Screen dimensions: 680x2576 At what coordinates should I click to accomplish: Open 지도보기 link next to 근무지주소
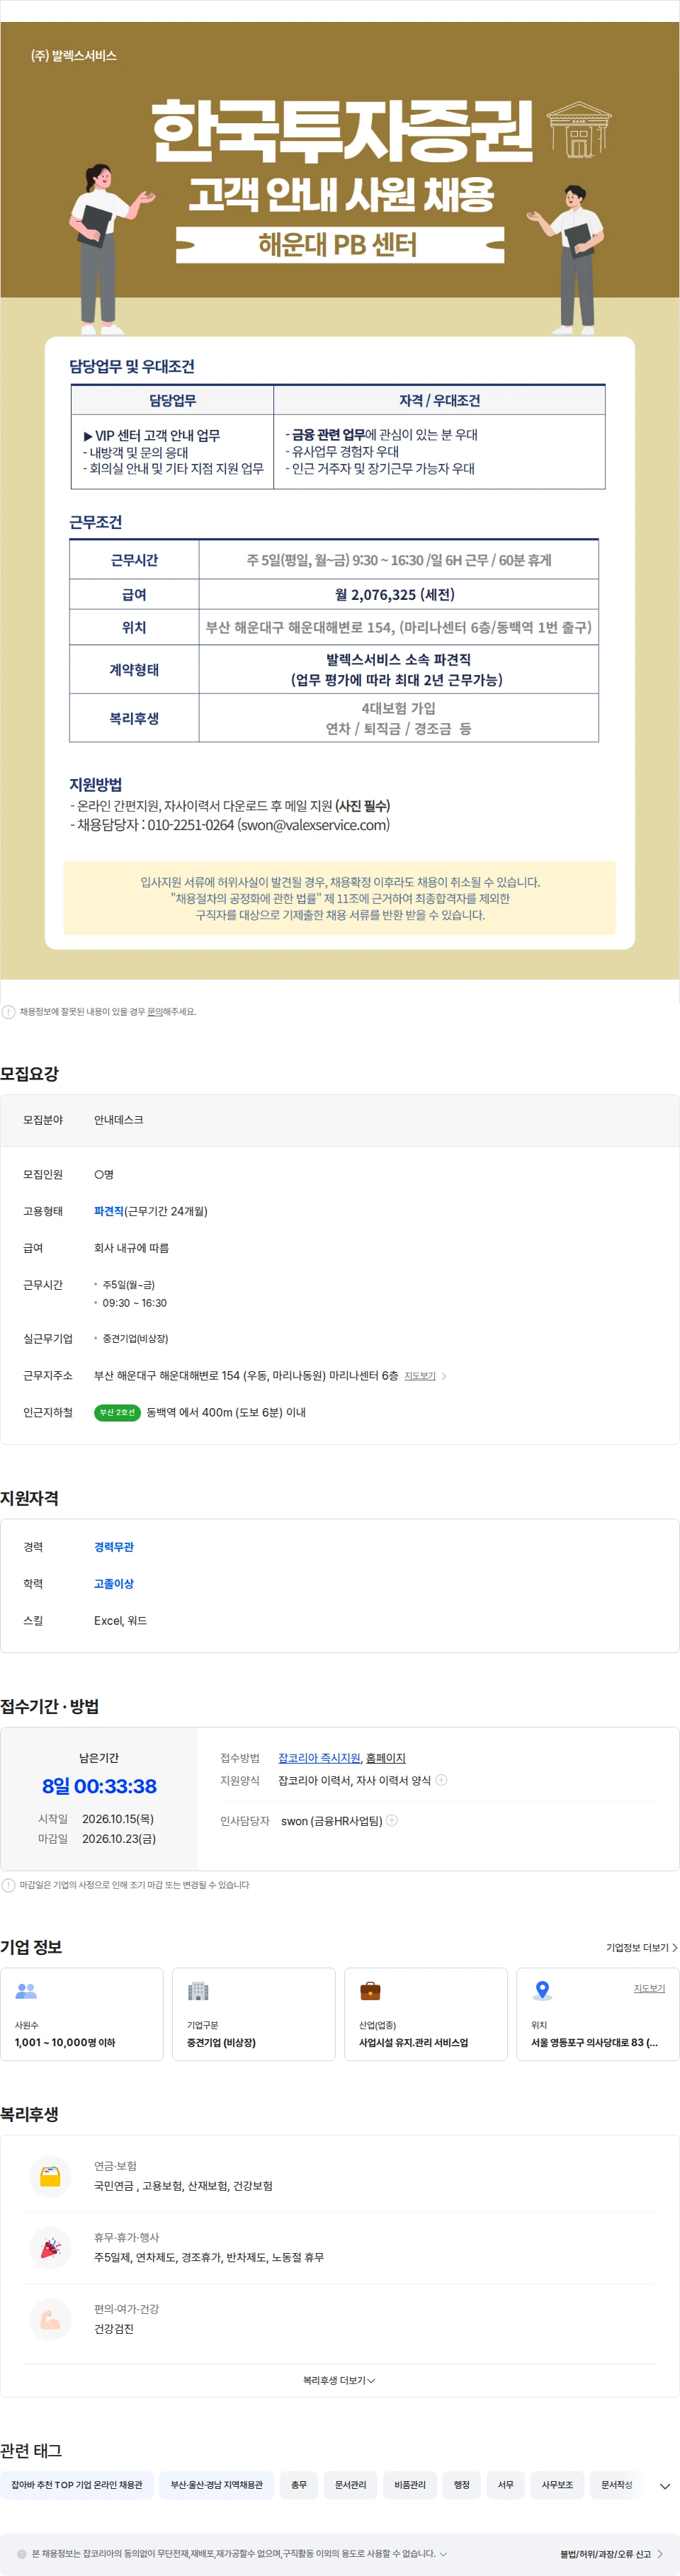419,1376
